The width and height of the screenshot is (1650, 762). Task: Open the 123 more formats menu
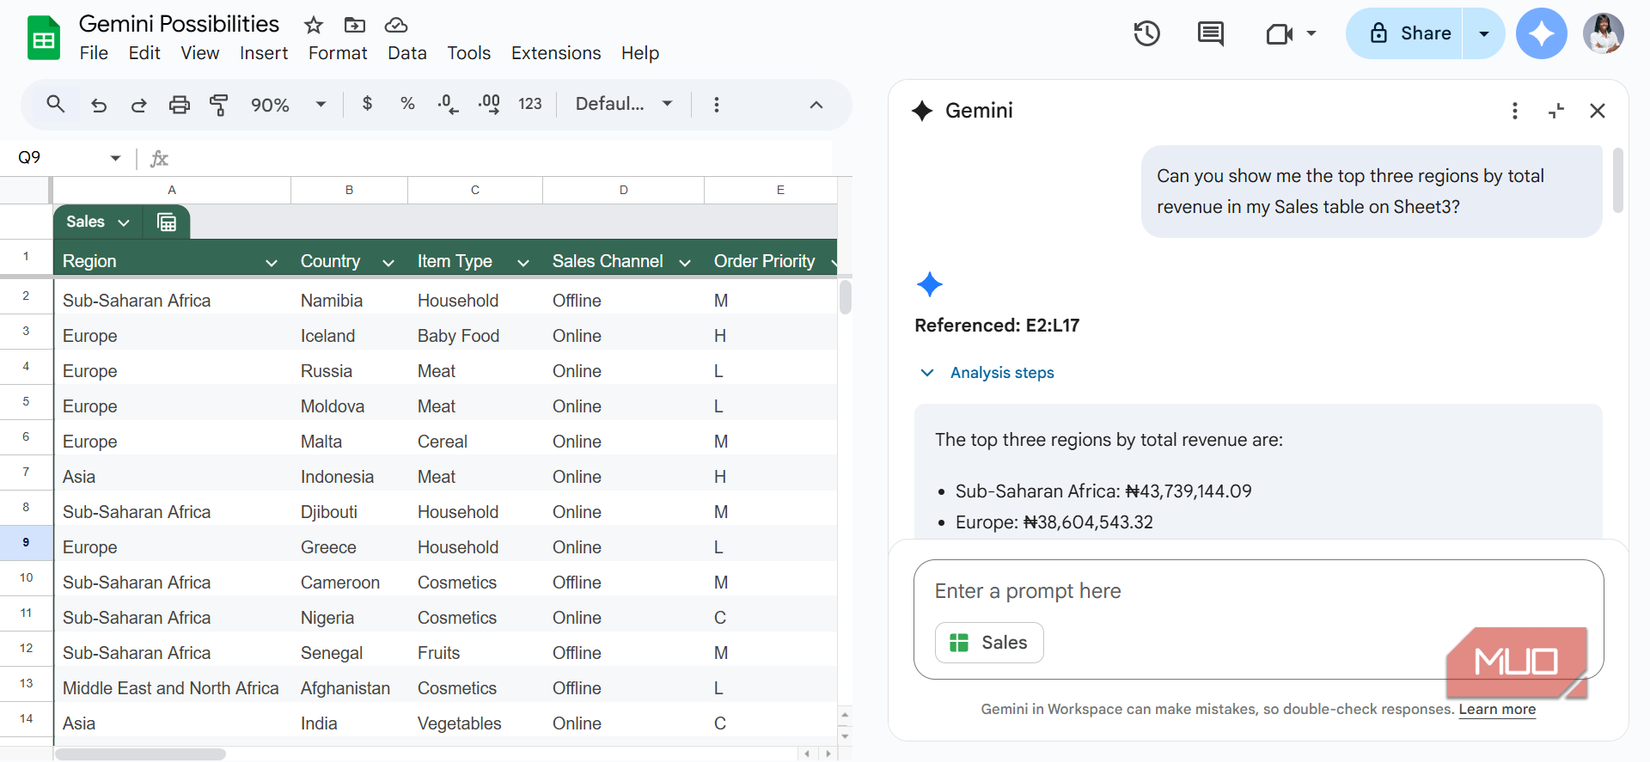coord(530,104)
